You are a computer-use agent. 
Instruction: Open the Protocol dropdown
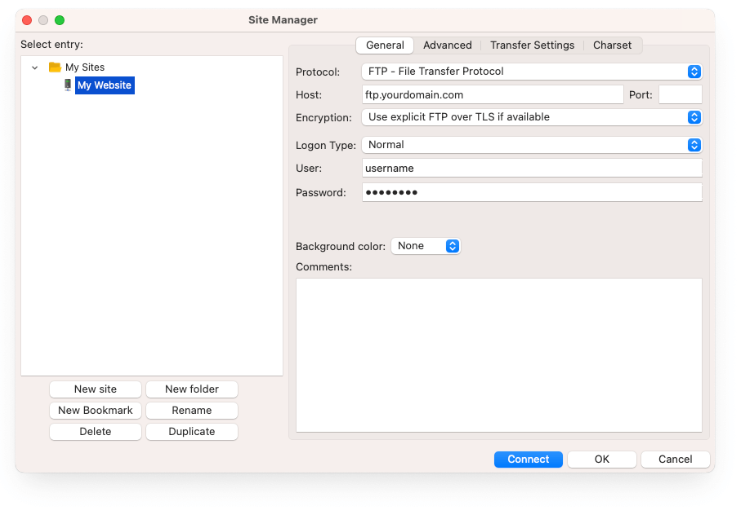(x=532, y=71)
